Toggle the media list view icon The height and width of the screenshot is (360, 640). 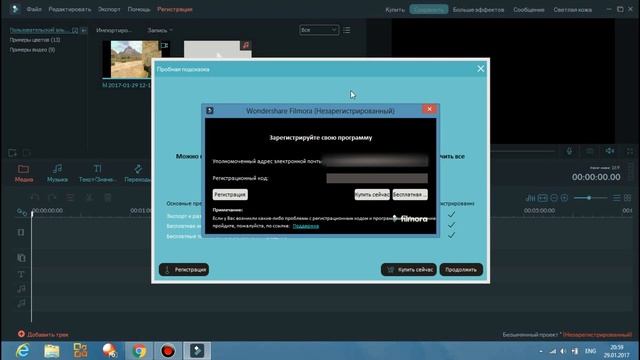click(347, 30)
